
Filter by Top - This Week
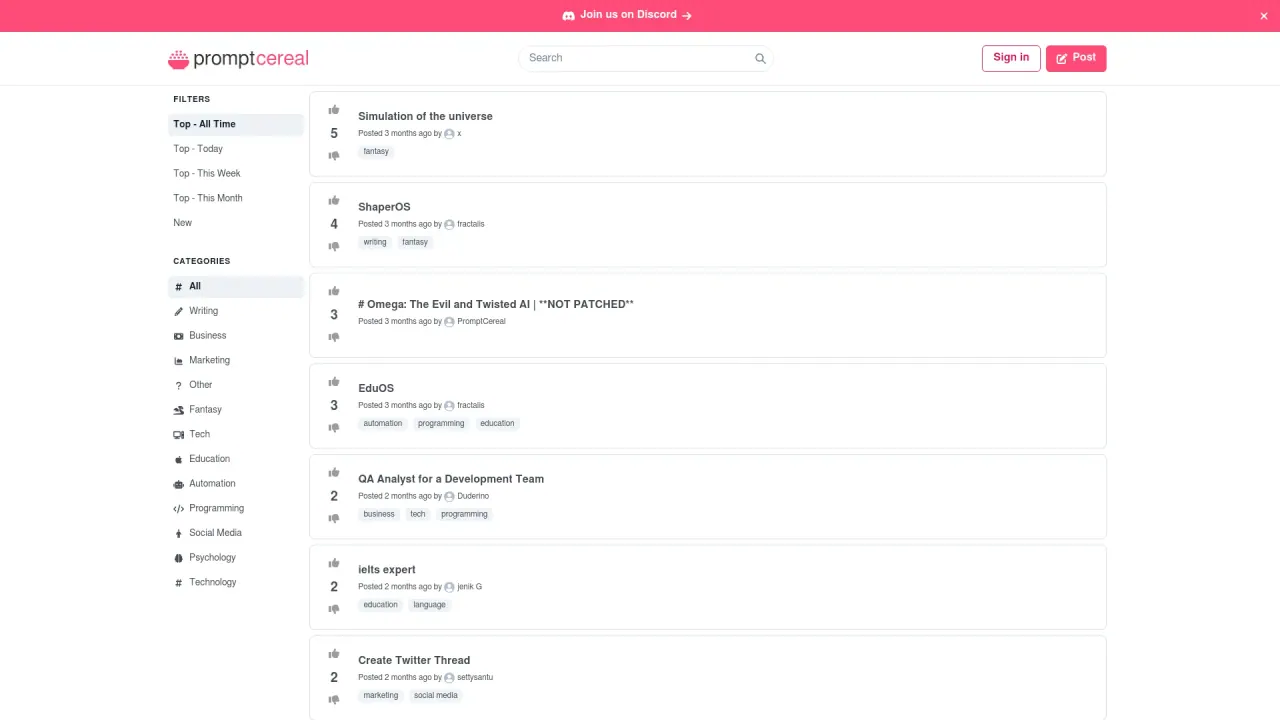point(236,174)
